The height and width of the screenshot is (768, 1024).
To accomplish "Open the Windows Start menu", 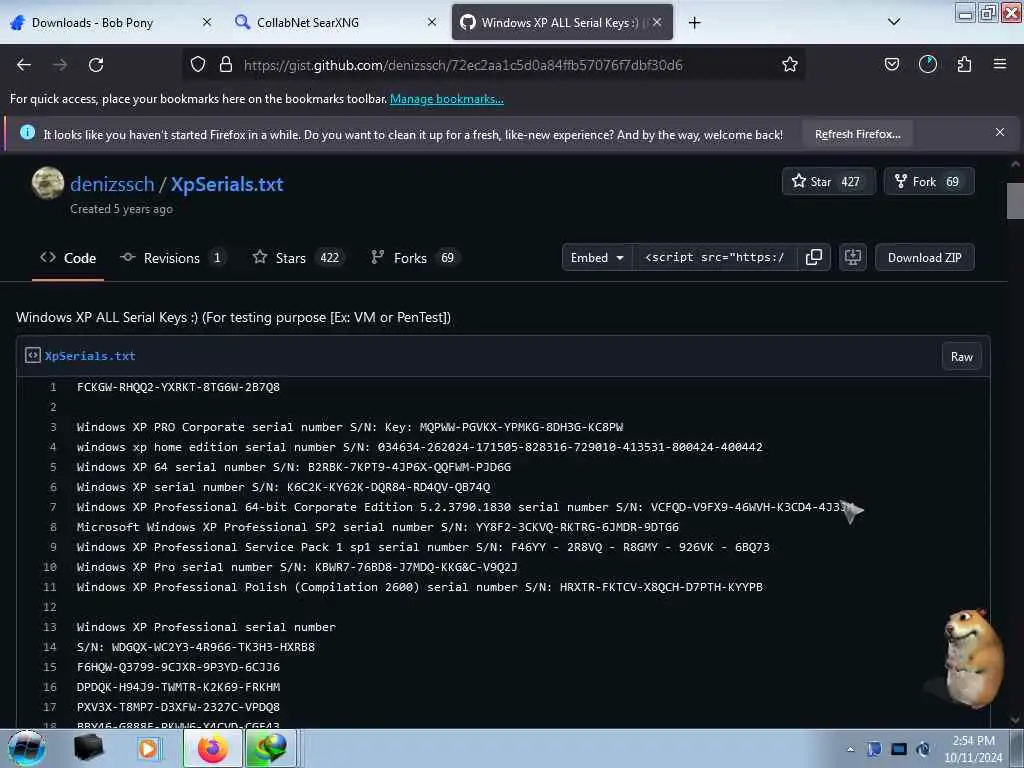I will 26,748.
